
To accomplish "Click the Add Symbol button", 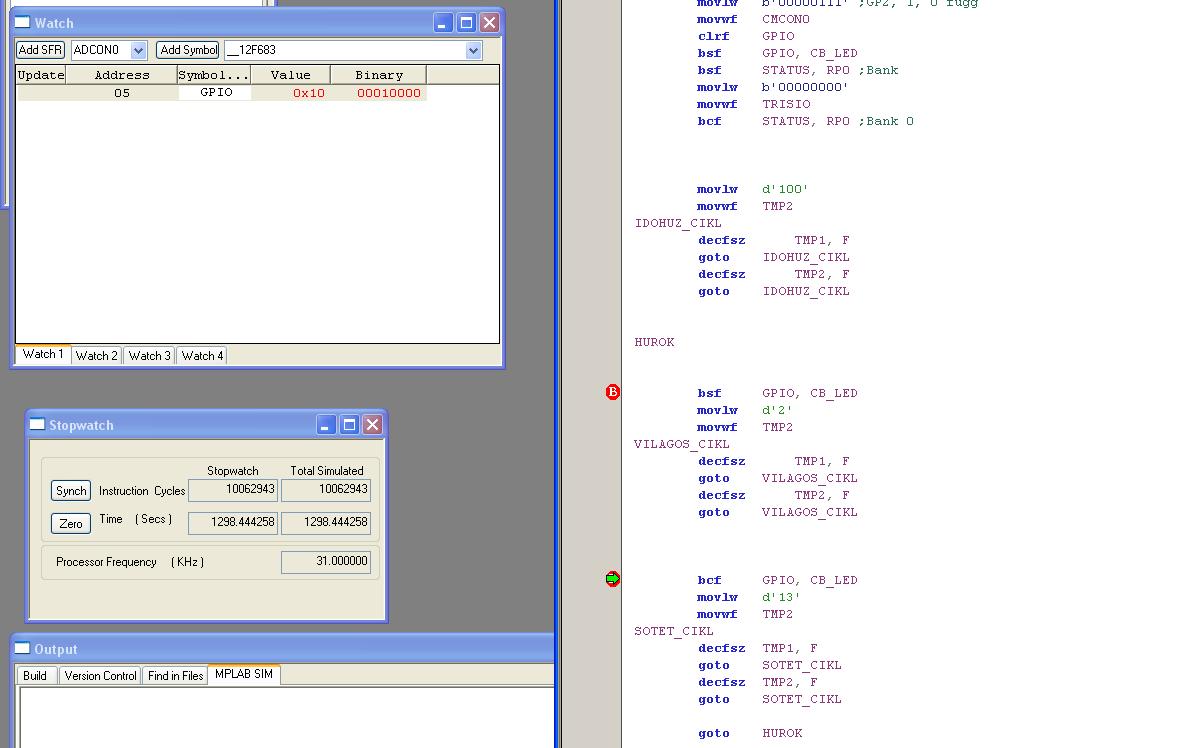I will (188, 50).
